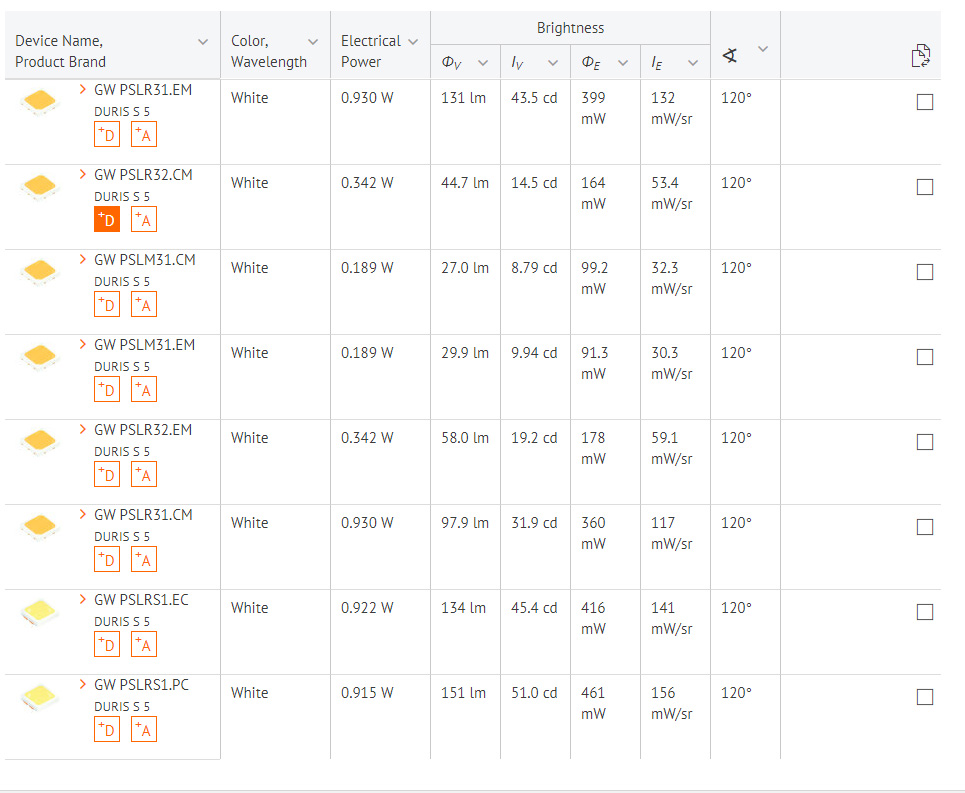Open the luminous flux ΦV column dropdown
The height and width of the screenshot is (793, 965).
[483, 63]
